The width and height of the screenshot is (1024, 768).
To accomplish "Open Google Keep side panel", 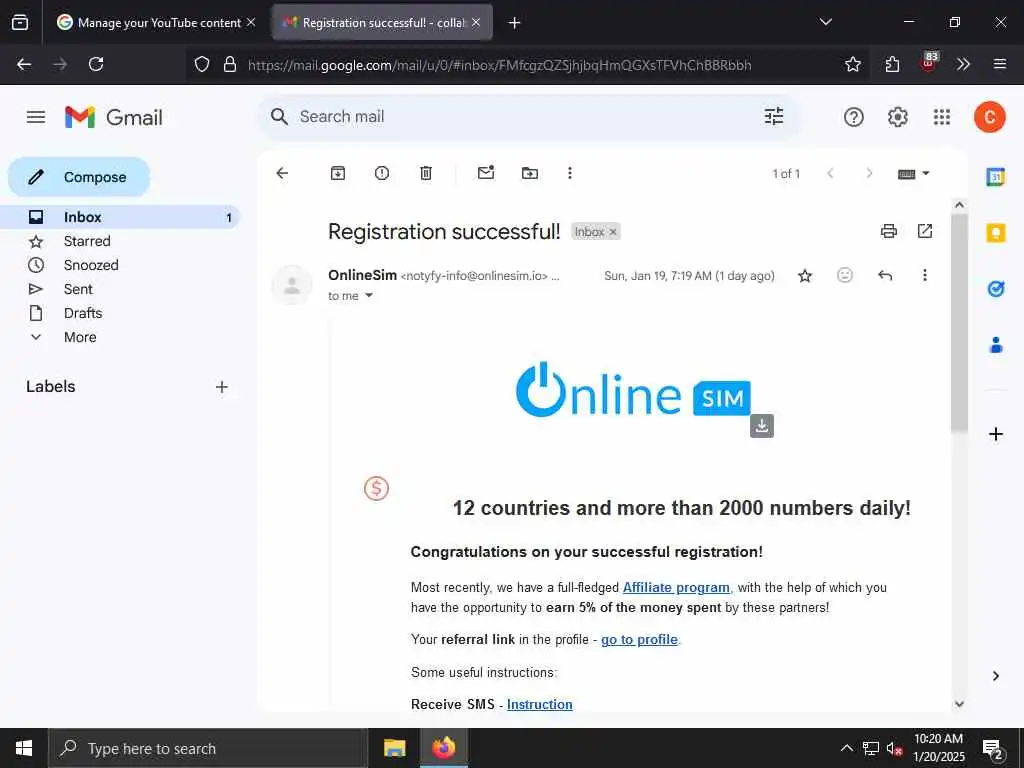I will point(995,233).
